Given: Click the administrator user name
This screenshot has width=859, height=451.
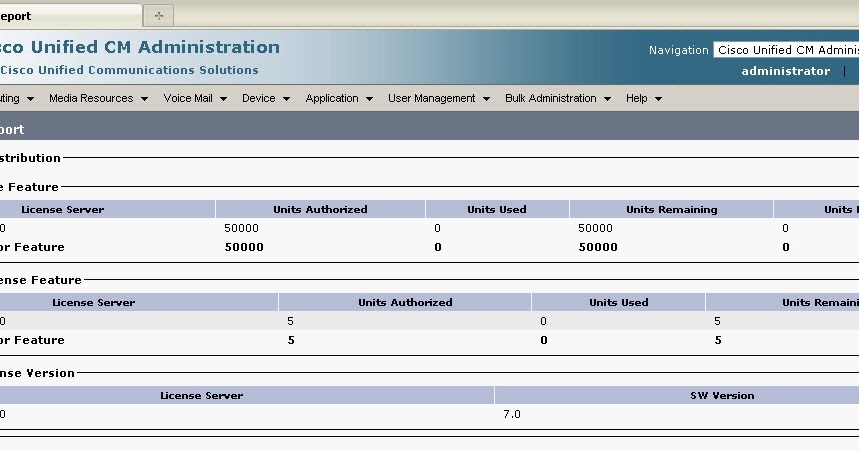Looking at the screenshot, I should (x=786, y=71).
